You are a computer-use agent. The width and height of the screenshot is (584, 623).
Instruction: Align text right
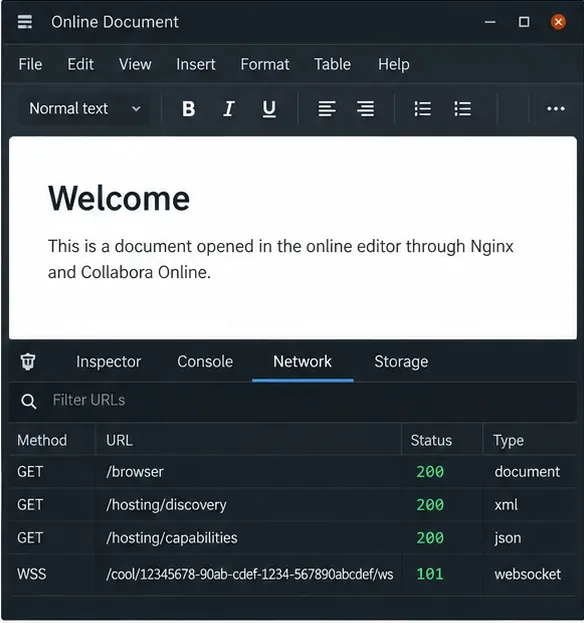coord(365,108)
